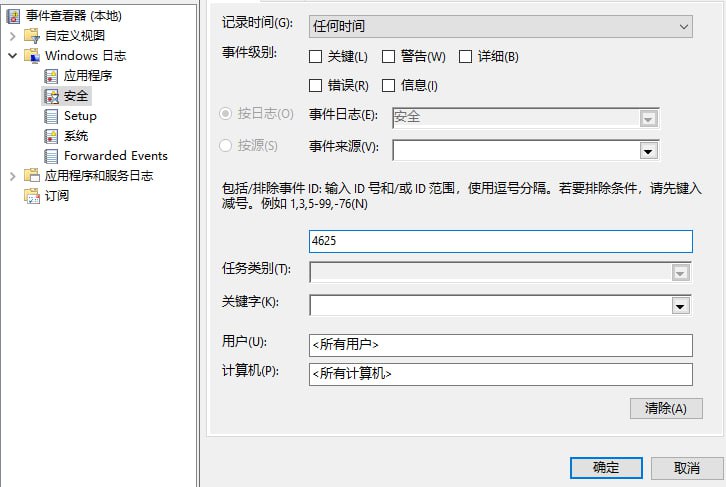Select the 事件查看器 (本地) tree label
726x487 pixels.
pos(74,16)
